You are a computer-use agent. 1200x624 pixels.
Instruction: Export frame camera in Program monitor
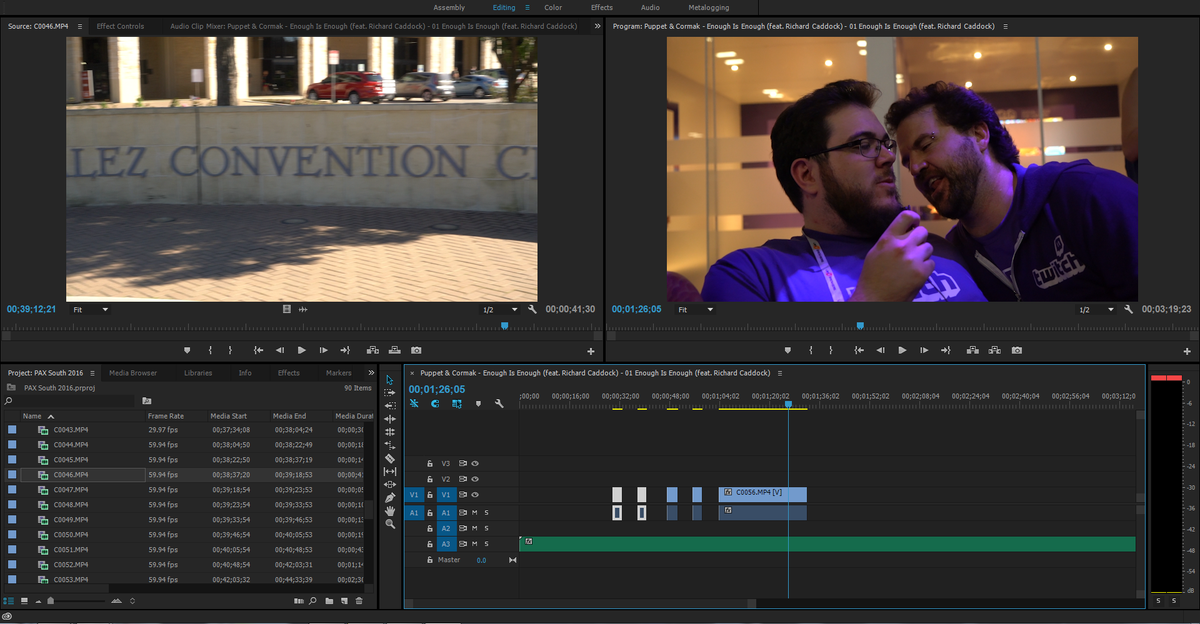tap(1017, 350)
